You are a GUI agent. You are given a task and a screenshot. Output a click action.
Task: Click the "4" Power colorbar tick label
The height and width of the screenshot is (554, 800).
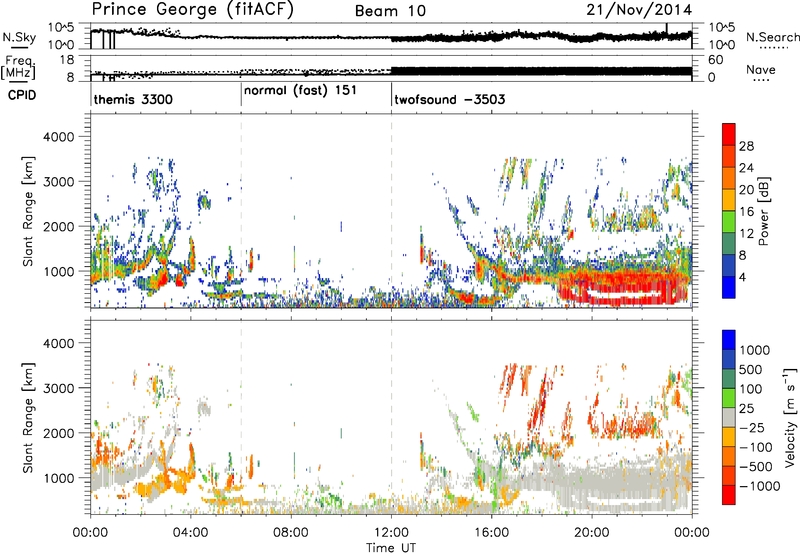[742, 278]
